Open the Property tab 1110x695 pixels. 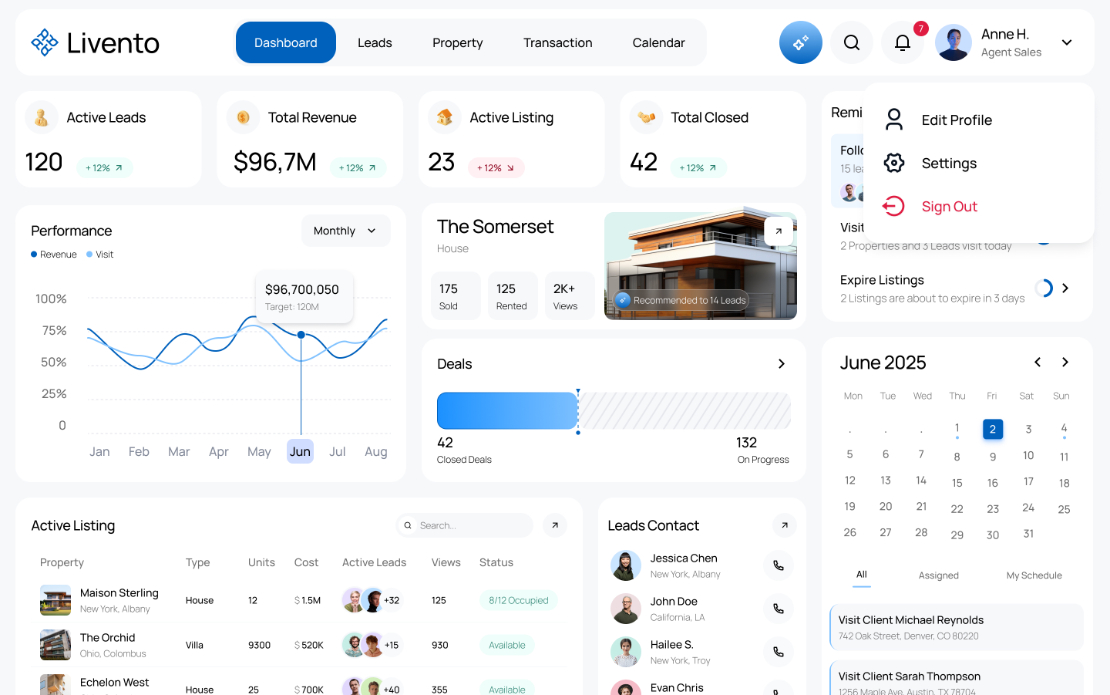[457, 42]
